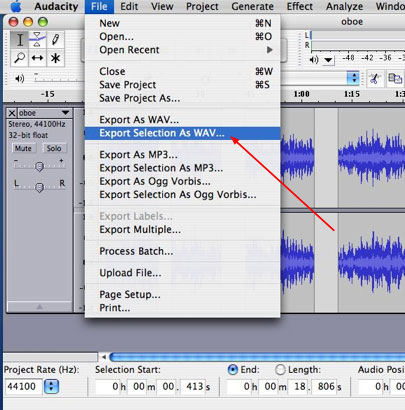Open the Audacity application menu

point(56,6)
